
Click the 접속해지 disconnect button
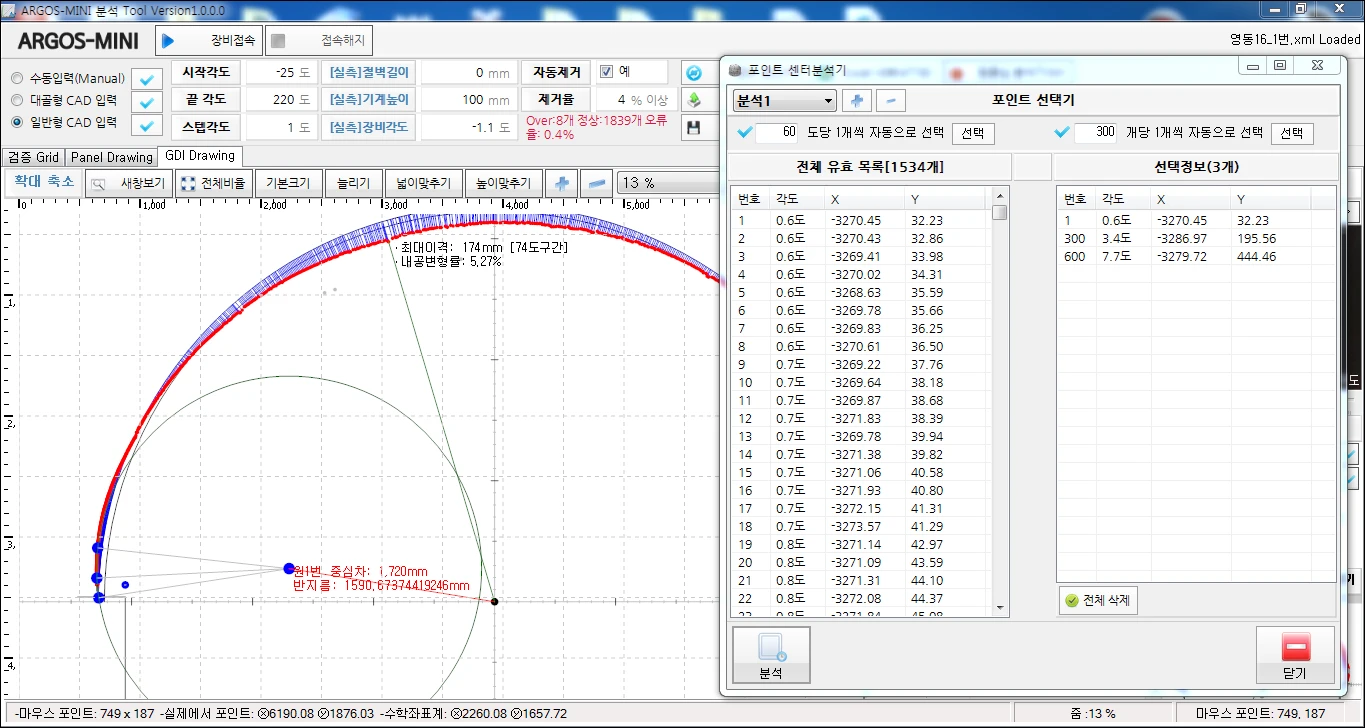[319, 41]
